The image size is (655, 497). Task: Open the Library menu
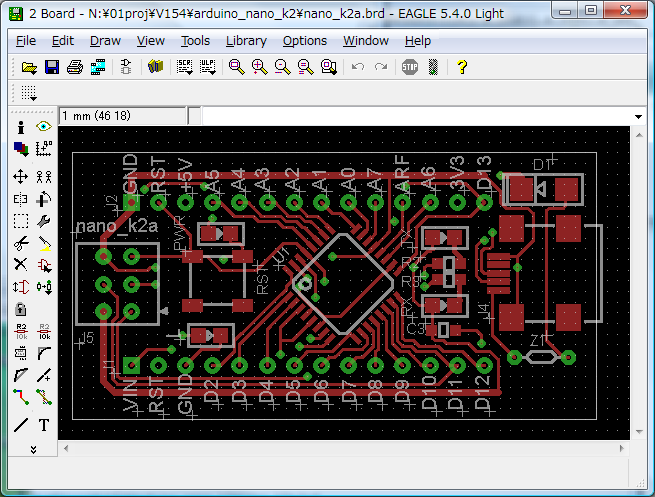(246, 41)
